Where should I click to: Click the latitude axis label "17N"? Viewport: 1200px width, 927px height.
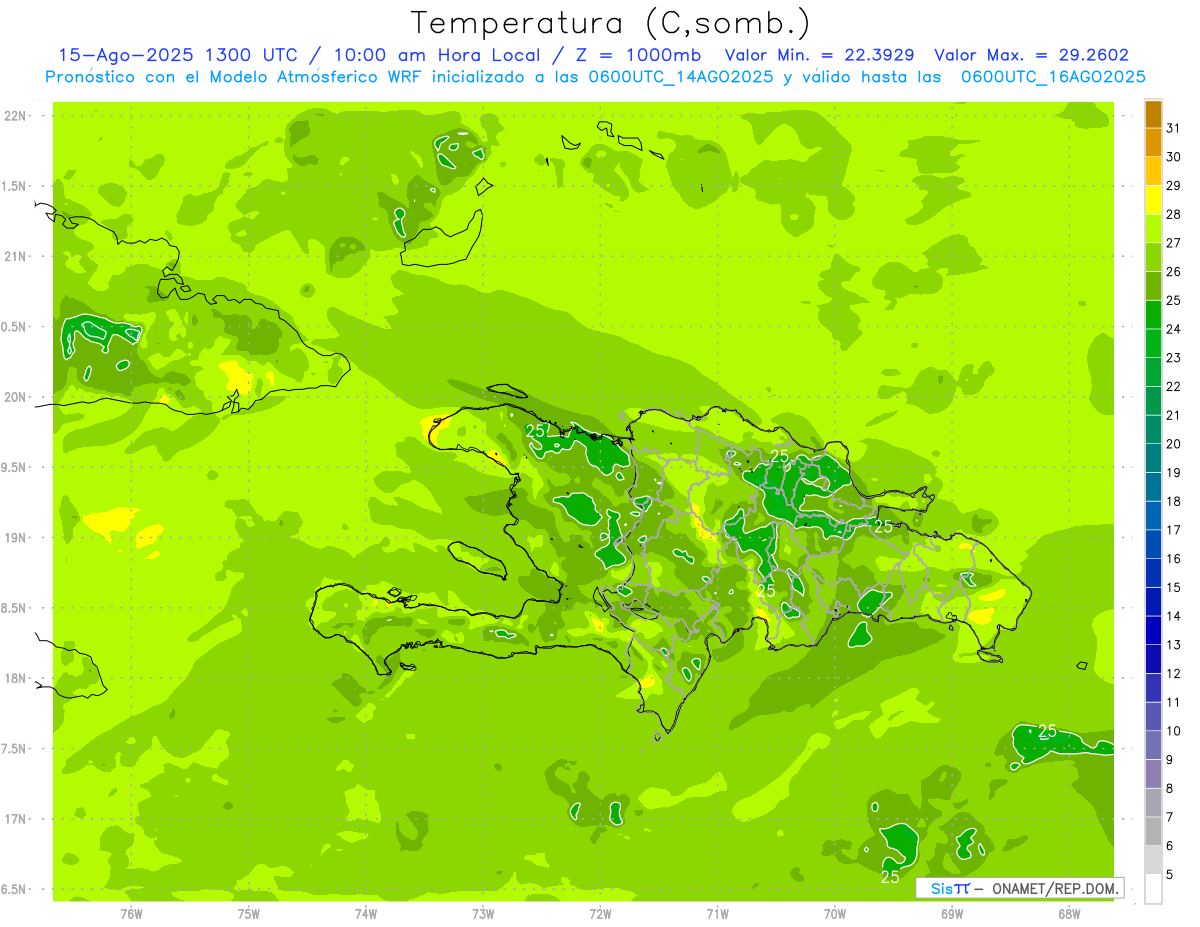(15, 819)
